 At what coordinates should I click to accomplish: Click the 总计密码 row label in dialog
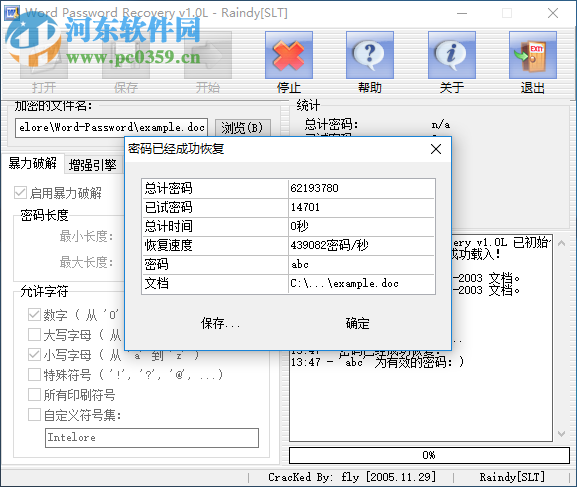(169, 188)
